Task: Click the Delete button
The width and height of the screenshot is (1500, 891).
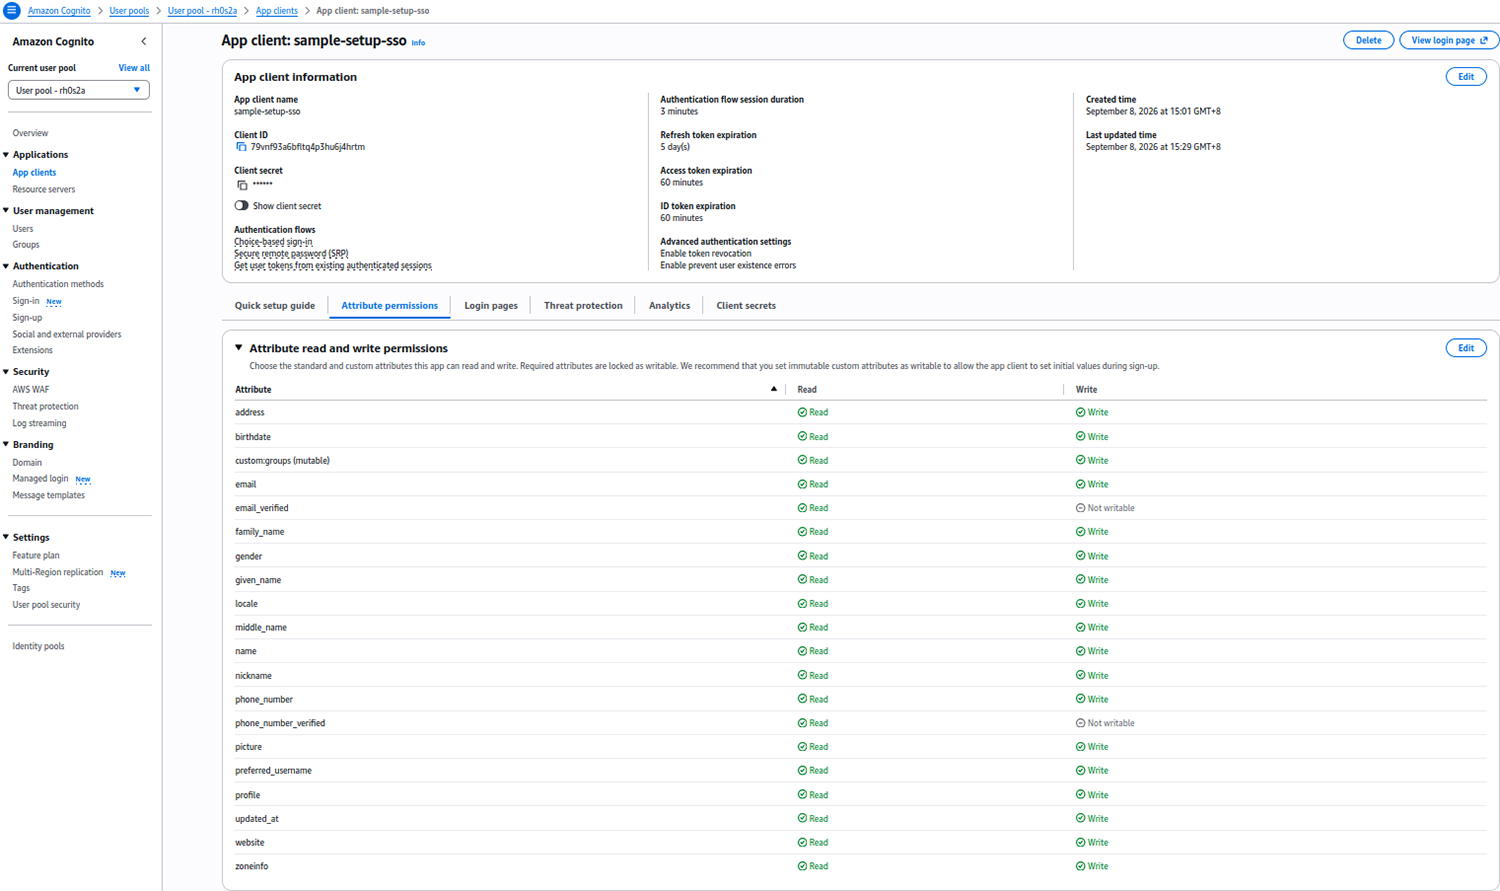Action: (1368, 41)
